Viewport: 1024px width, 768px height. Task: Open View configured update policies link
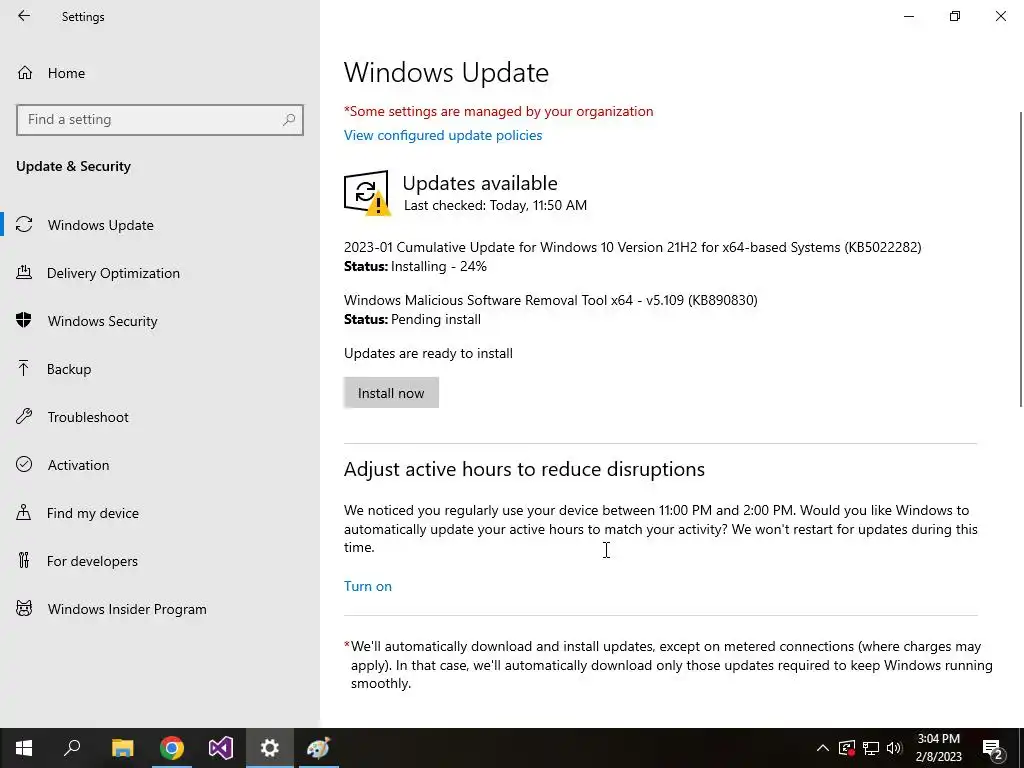tap(443, 135)
